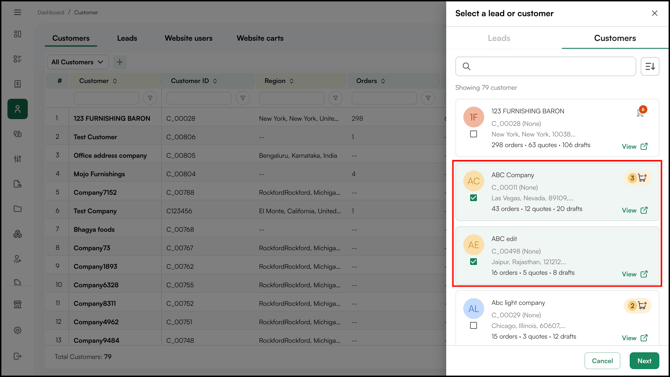Click the Company9484 row name

(x=96, y=341)
